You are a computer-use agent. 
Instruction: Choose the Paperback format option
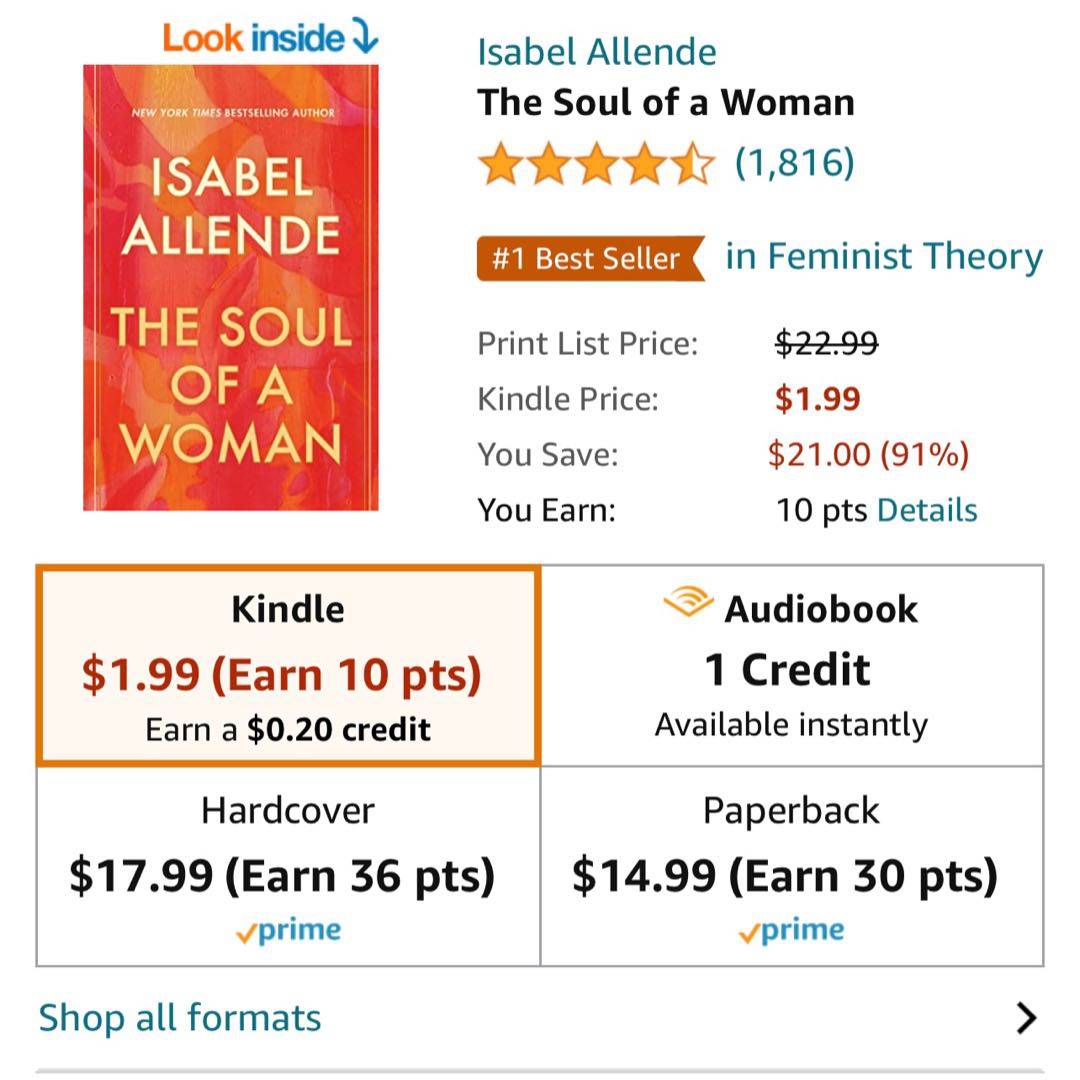click(x=792, y=866)
